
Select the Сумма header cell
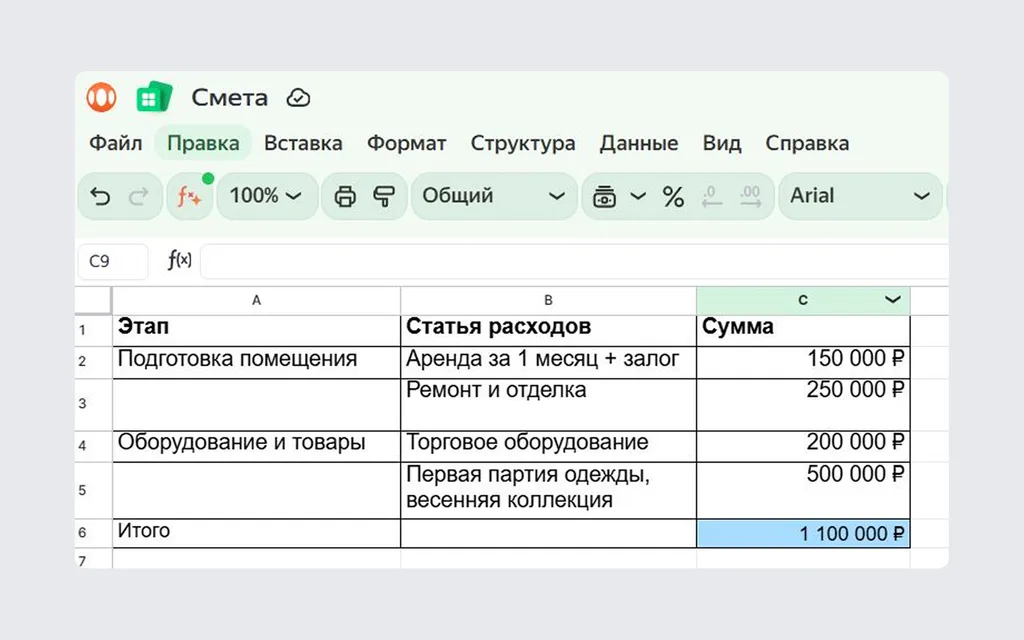803,330
